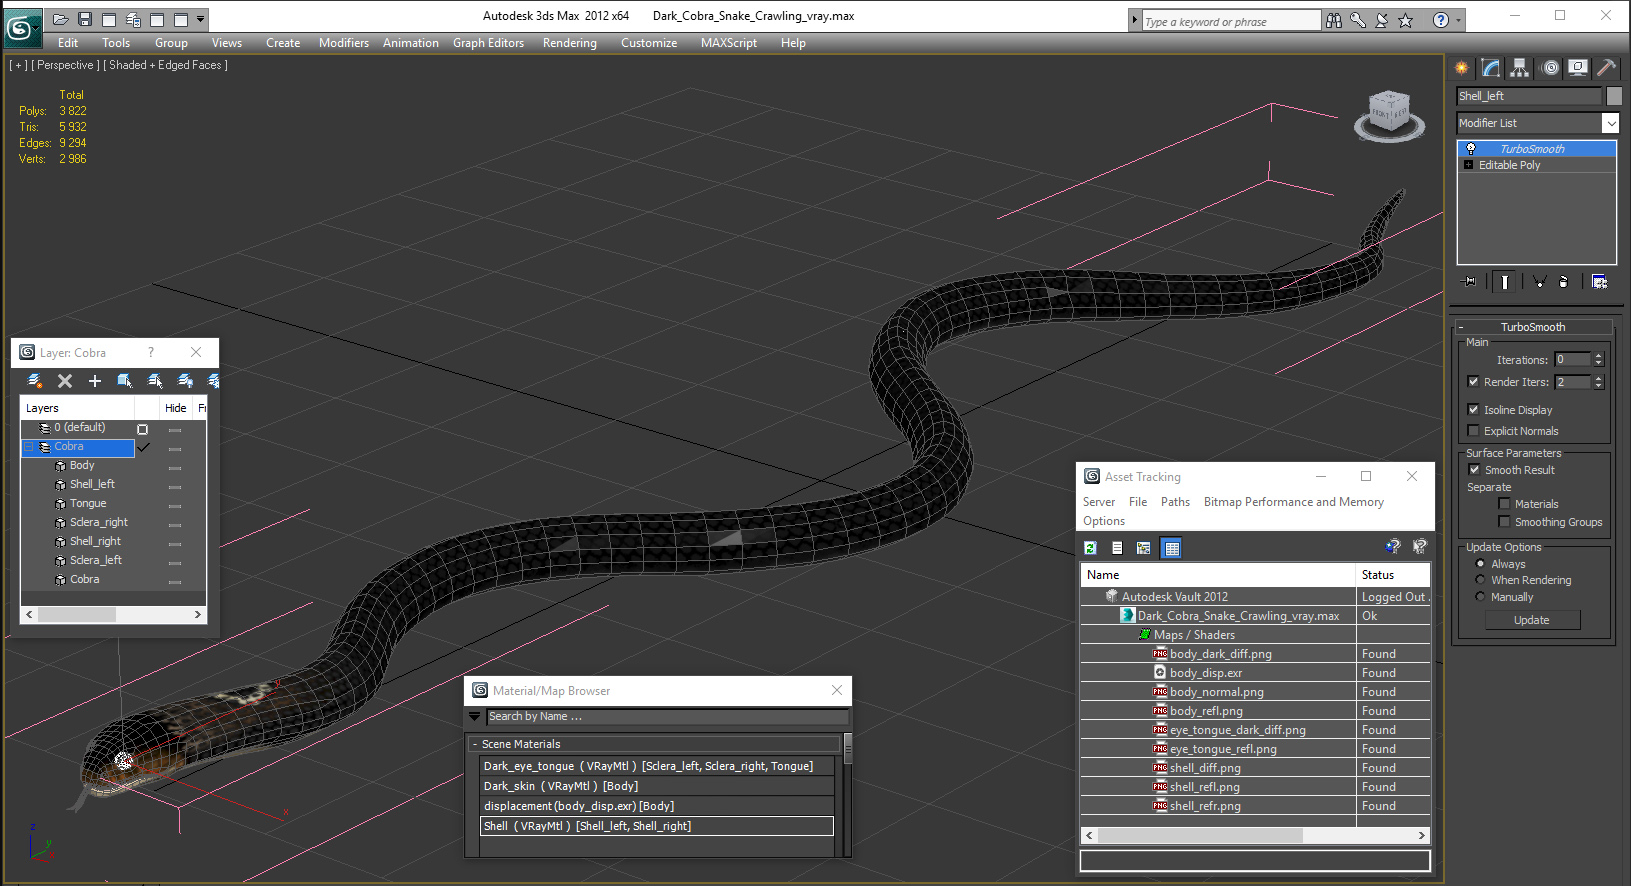
Task: Select Manually update option
Action: pos(1481,597)
